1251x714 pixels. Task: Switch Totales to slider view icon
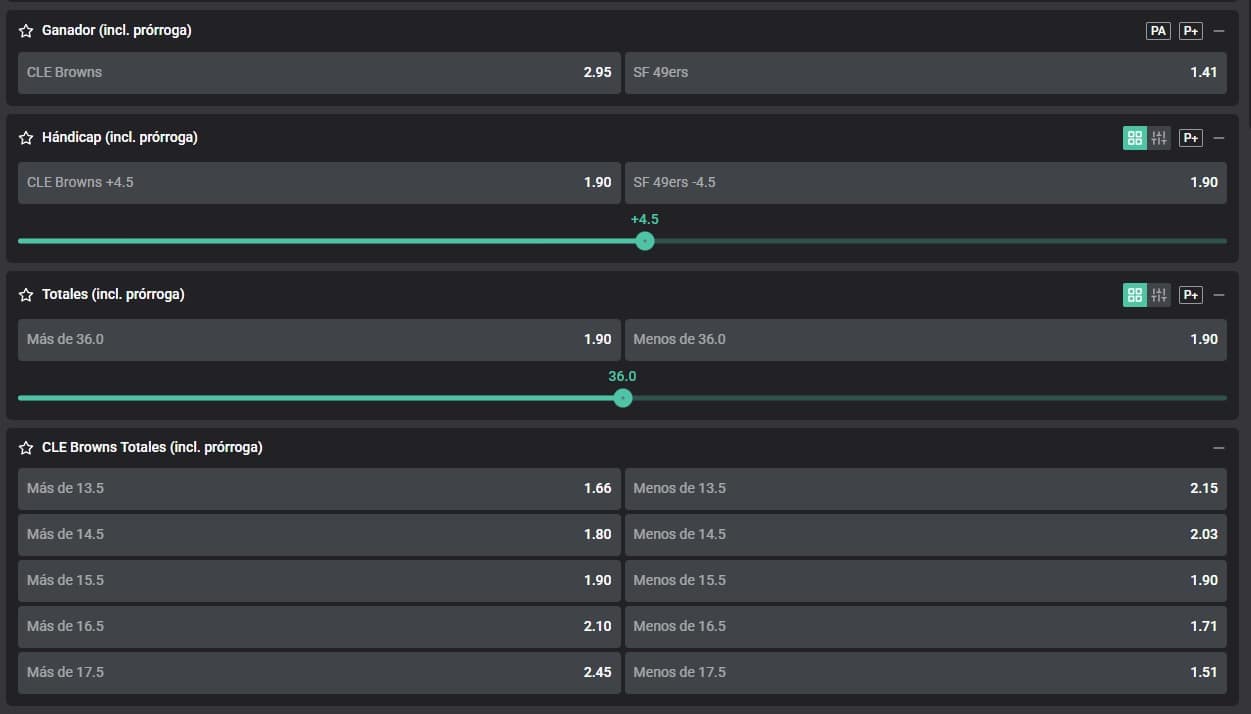1159,295
